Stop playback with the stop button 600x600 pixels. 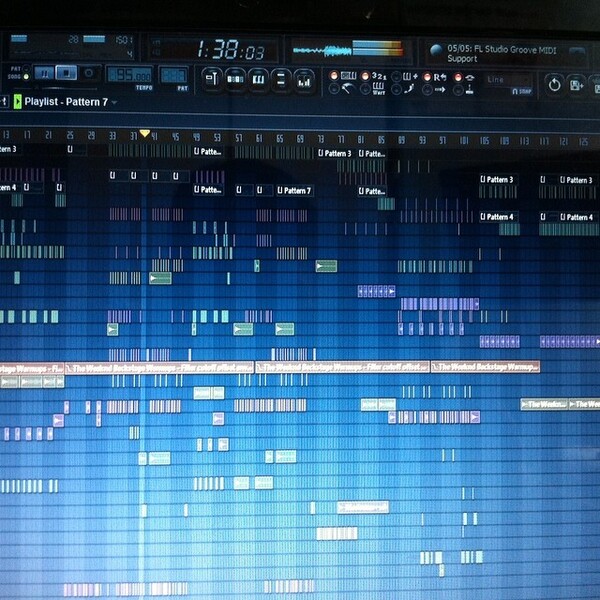(66, 73)
